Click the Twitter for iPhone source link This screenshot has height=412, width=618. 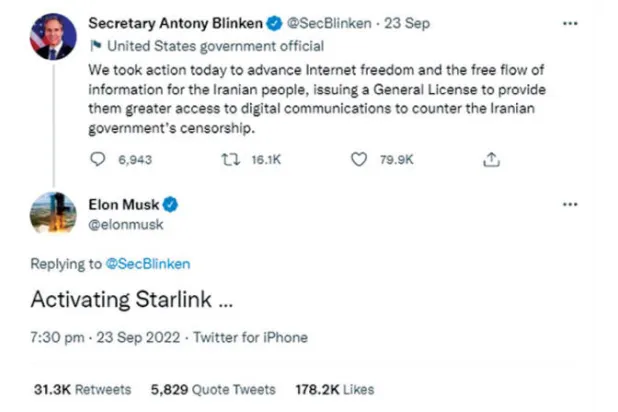(x=251, y=337)
